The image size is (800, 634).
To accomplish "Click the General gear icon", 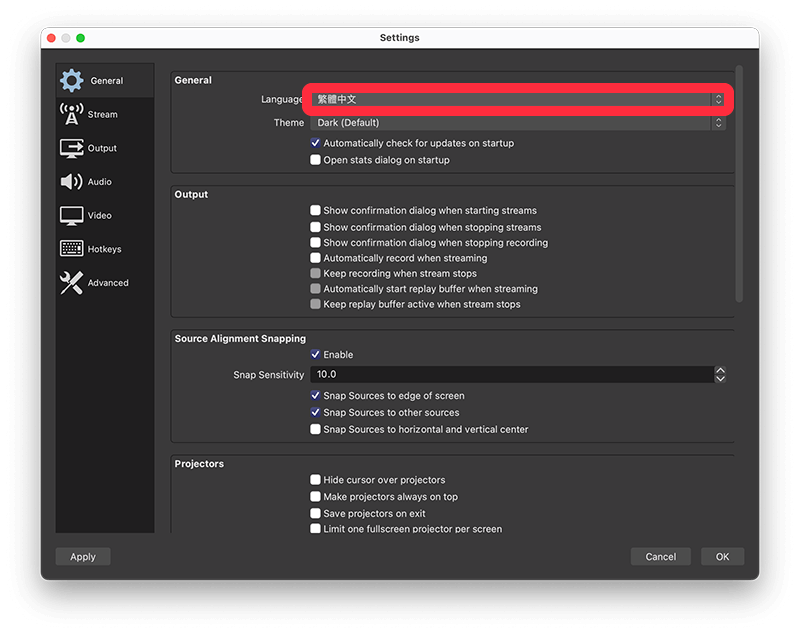I will click(71, 81).
